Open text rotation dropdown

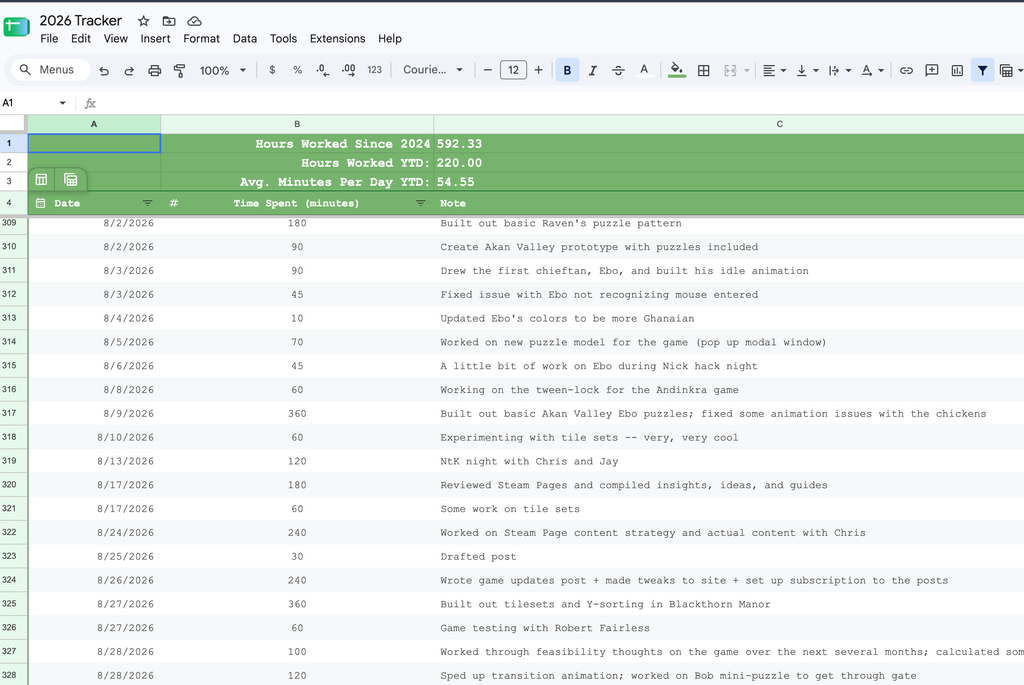872,71
